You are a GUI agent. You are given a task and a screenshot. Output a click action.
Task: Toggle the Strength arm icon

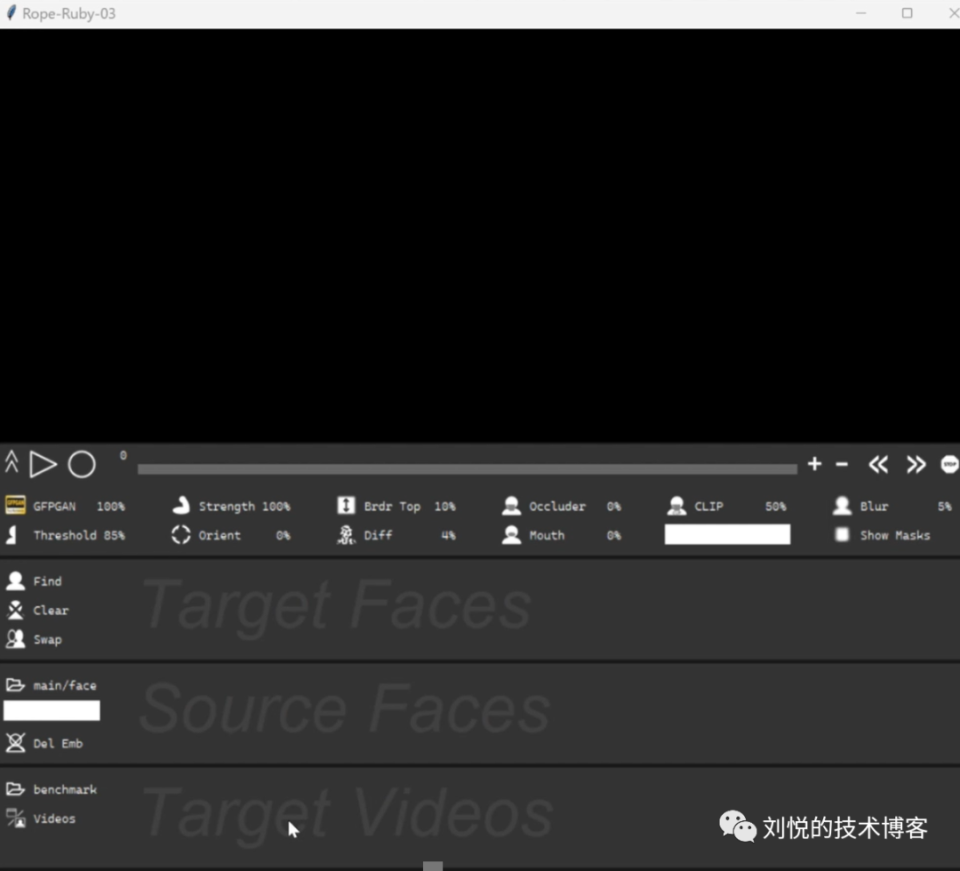click(x=181, y=505)
